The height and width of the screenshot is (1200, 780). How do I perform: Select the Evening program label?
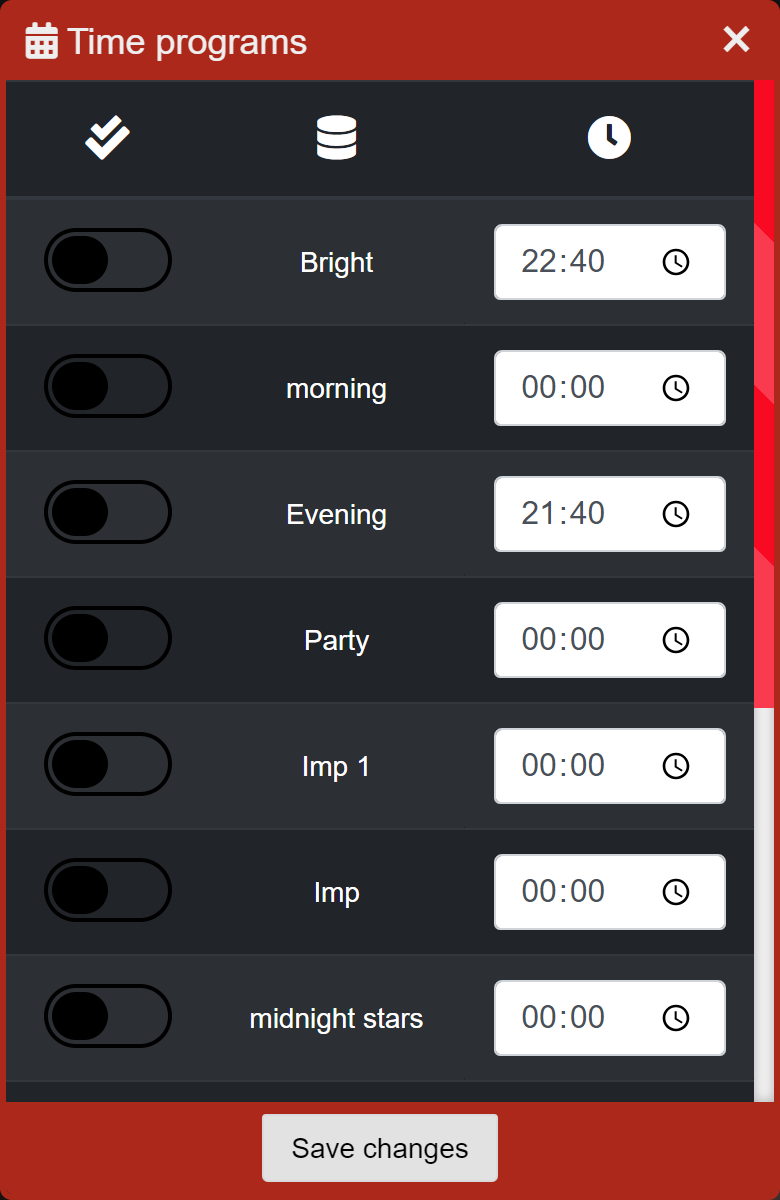336,514
